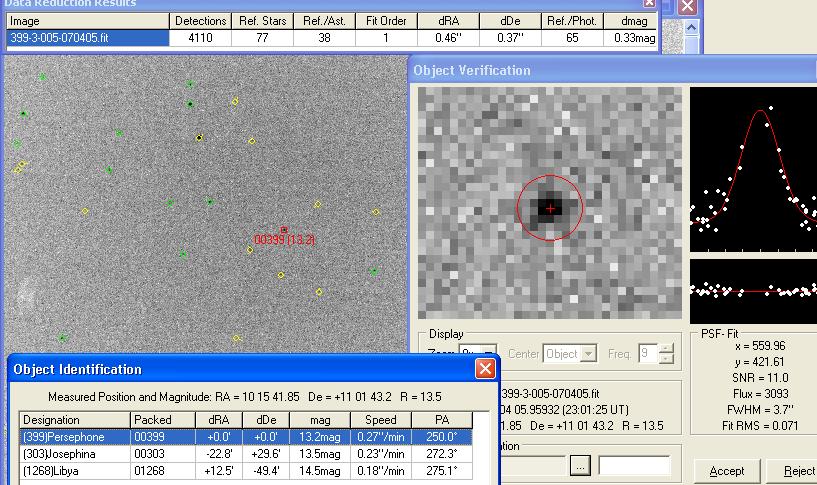
Task: Select the (1268)Libya row
Action: click(246, 471)
